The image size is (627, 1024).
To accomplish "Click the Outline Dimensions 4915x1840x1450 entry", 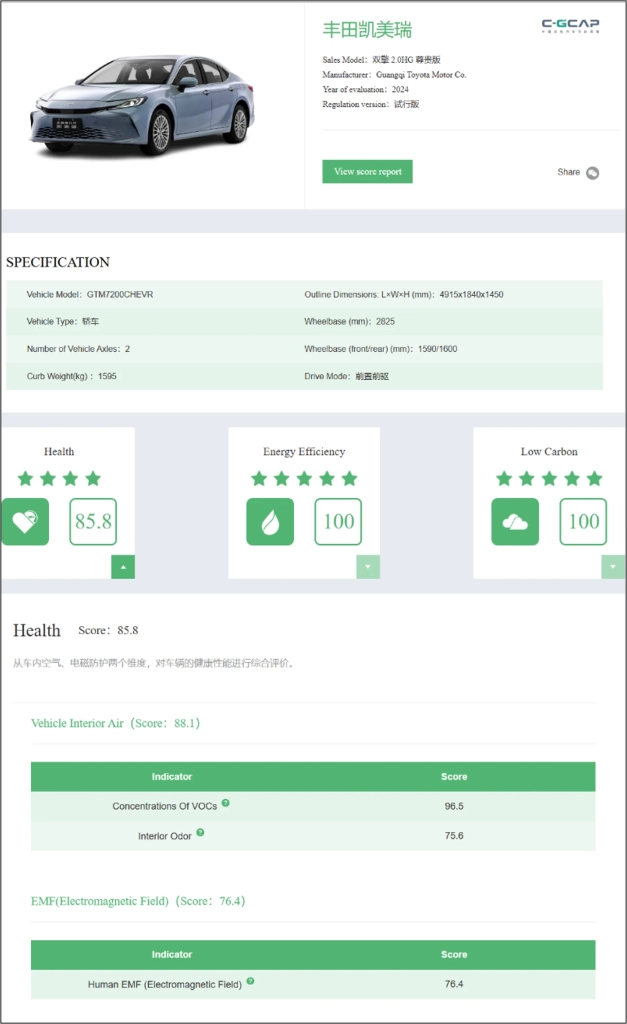I will point(404,295).
